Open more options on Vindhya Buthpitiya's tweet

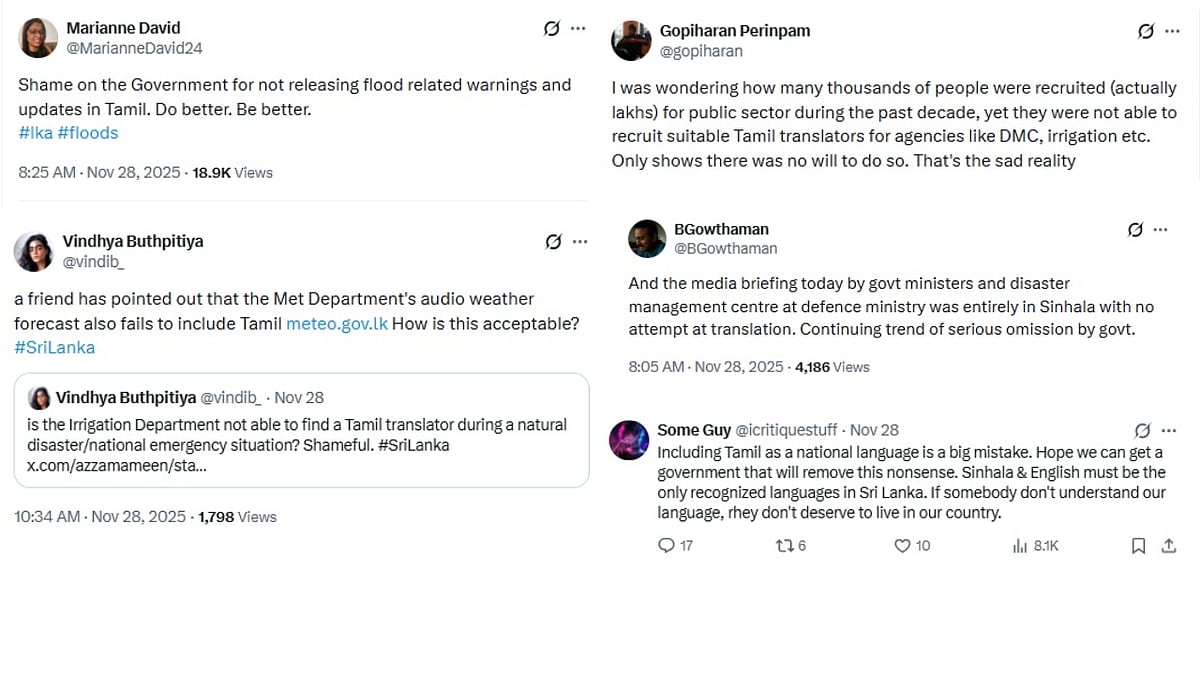point(580,241)
